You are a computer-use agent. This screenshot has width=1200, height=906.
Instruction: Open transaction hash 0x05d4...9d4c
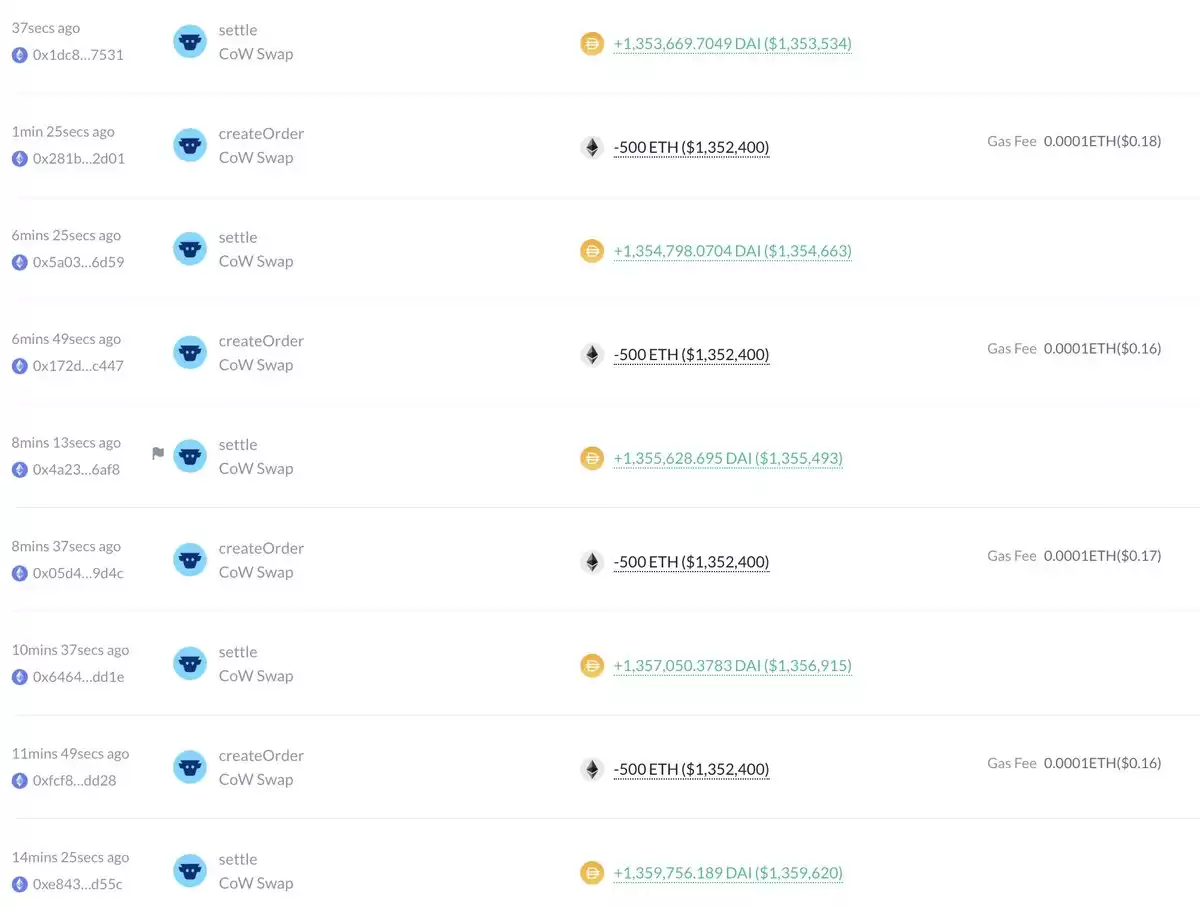pyautogui.click(x=78, y=573)
